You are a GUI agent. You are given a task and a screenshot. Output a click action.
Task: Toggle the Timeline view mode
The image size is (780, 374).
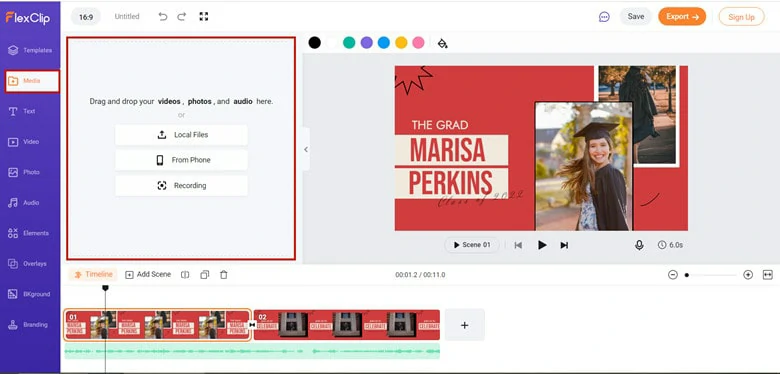[x=94, y=275]
